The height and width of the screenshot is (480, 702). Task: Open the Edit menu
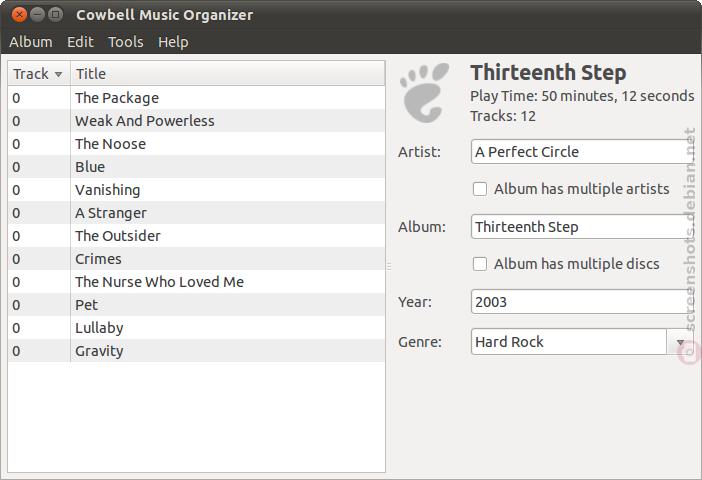coord(80,42)
